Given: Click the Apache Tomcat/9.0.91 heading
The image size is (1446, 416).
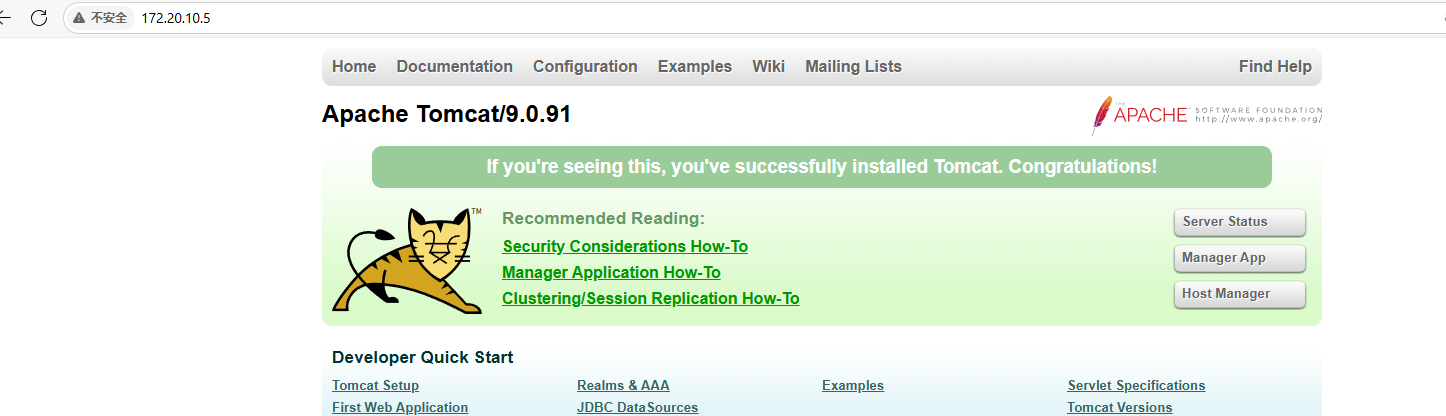Looking at the screenshot, I should 446,115.
